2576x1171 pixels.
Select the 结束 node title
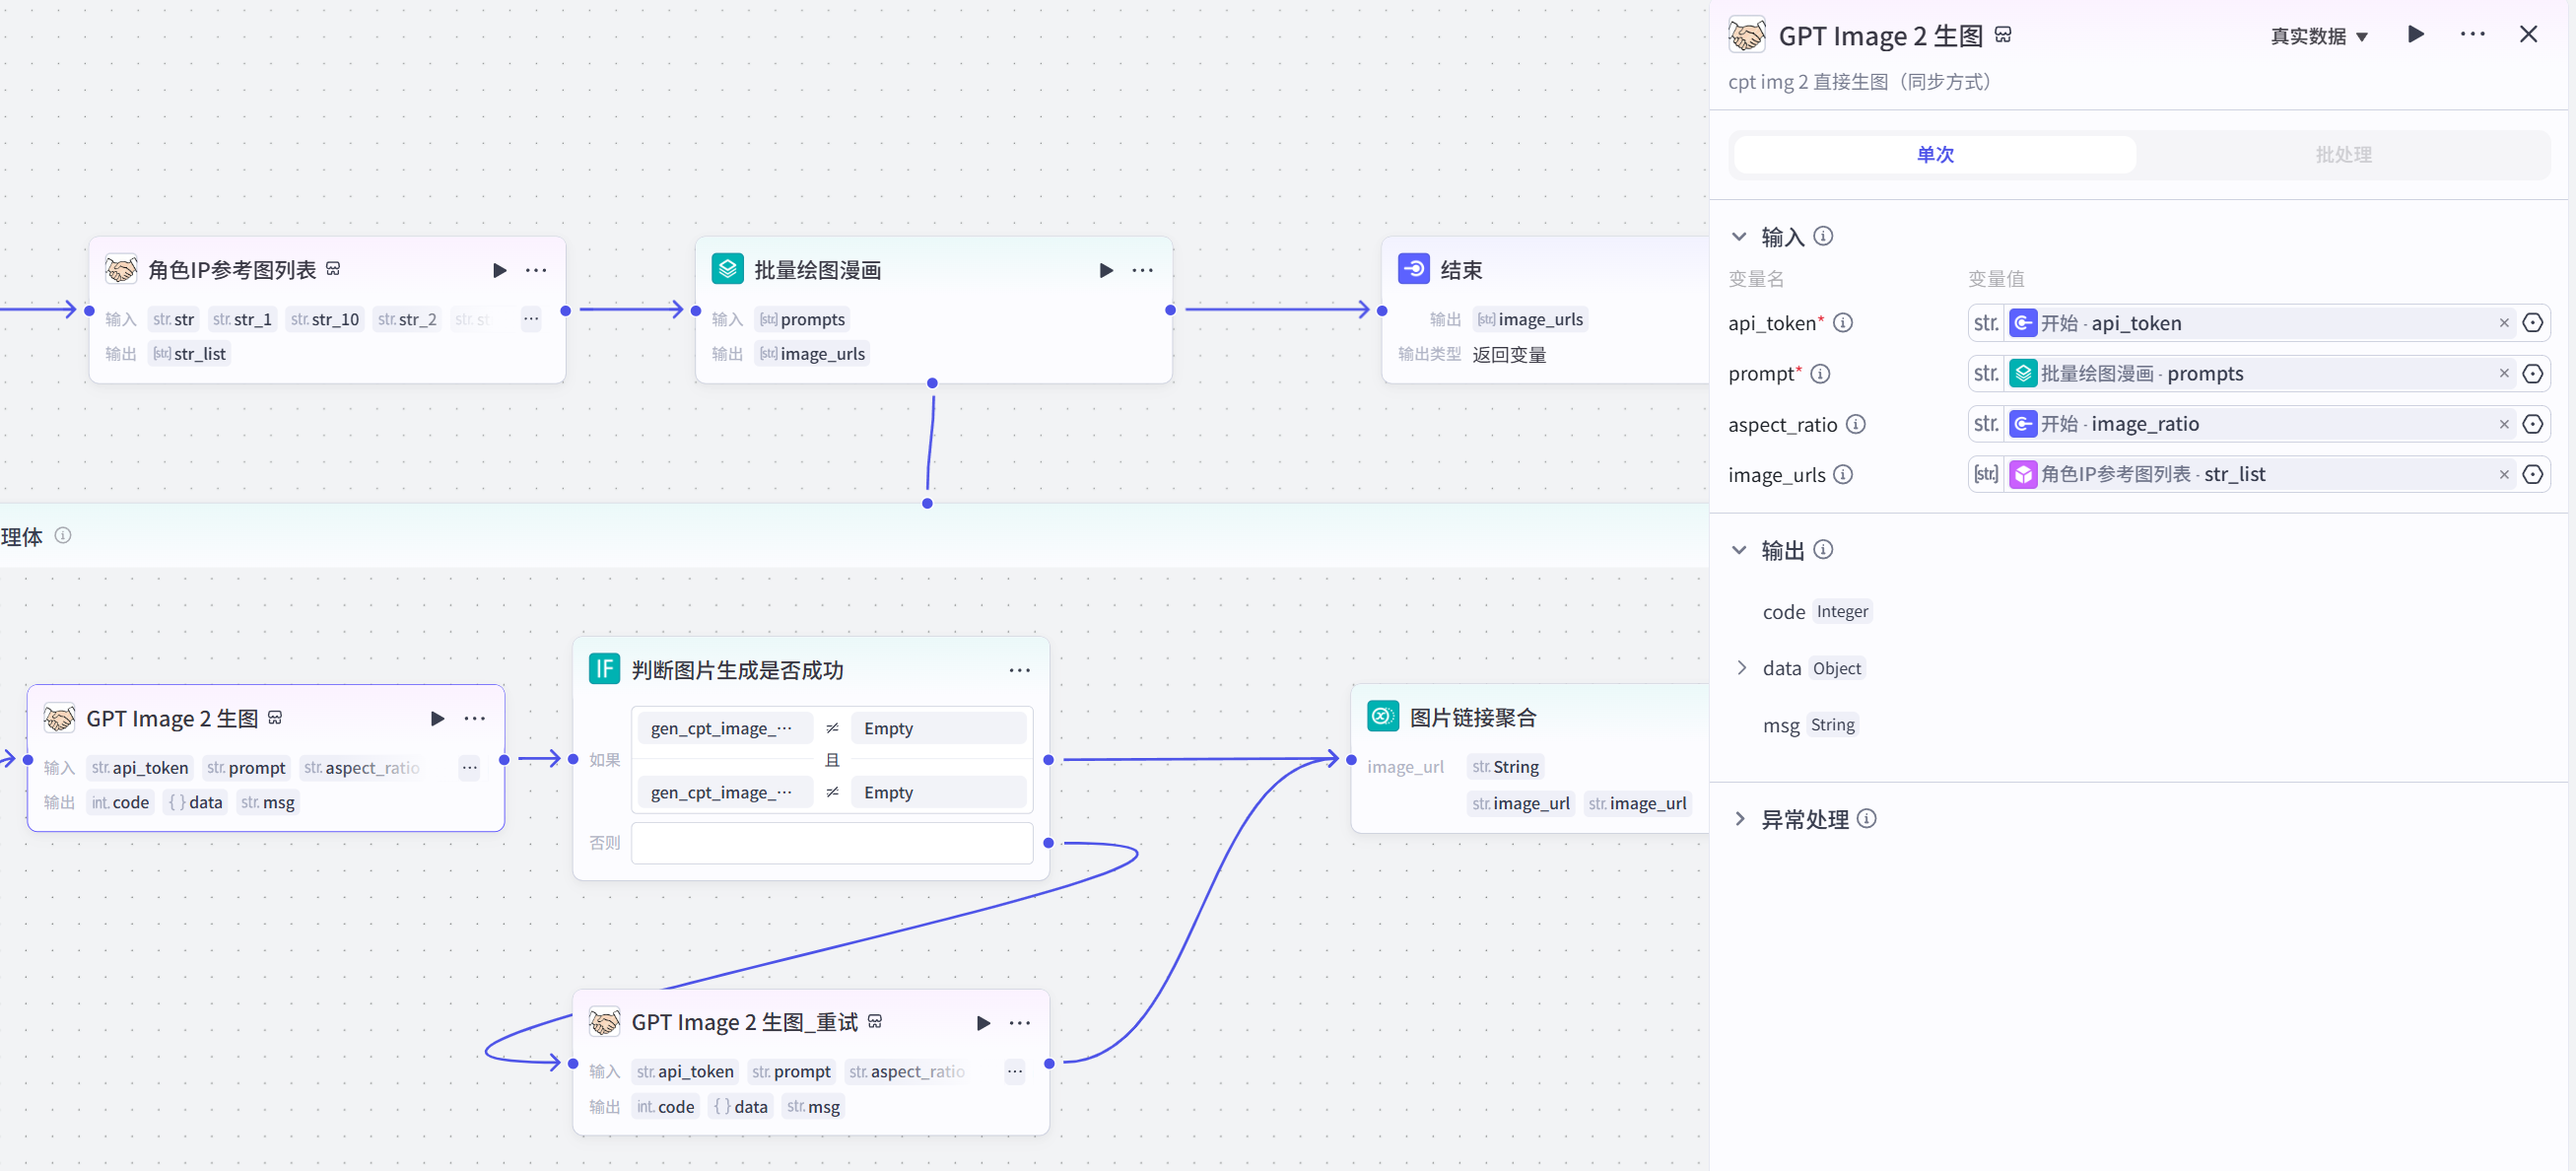click(1460, 270)
